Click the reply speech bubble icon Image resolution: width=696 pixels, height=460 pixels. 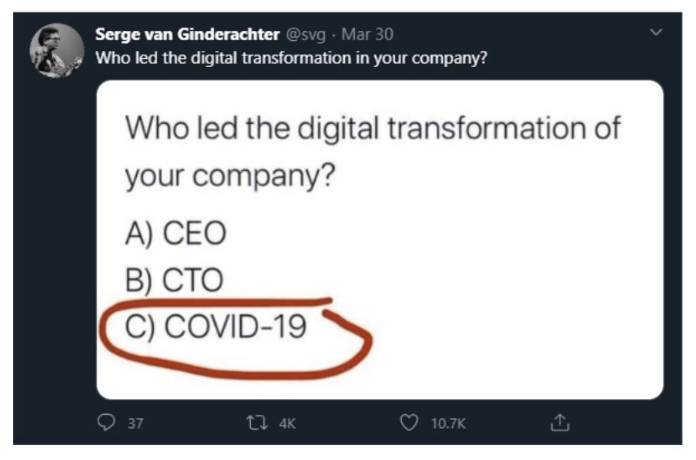[106, 422]
